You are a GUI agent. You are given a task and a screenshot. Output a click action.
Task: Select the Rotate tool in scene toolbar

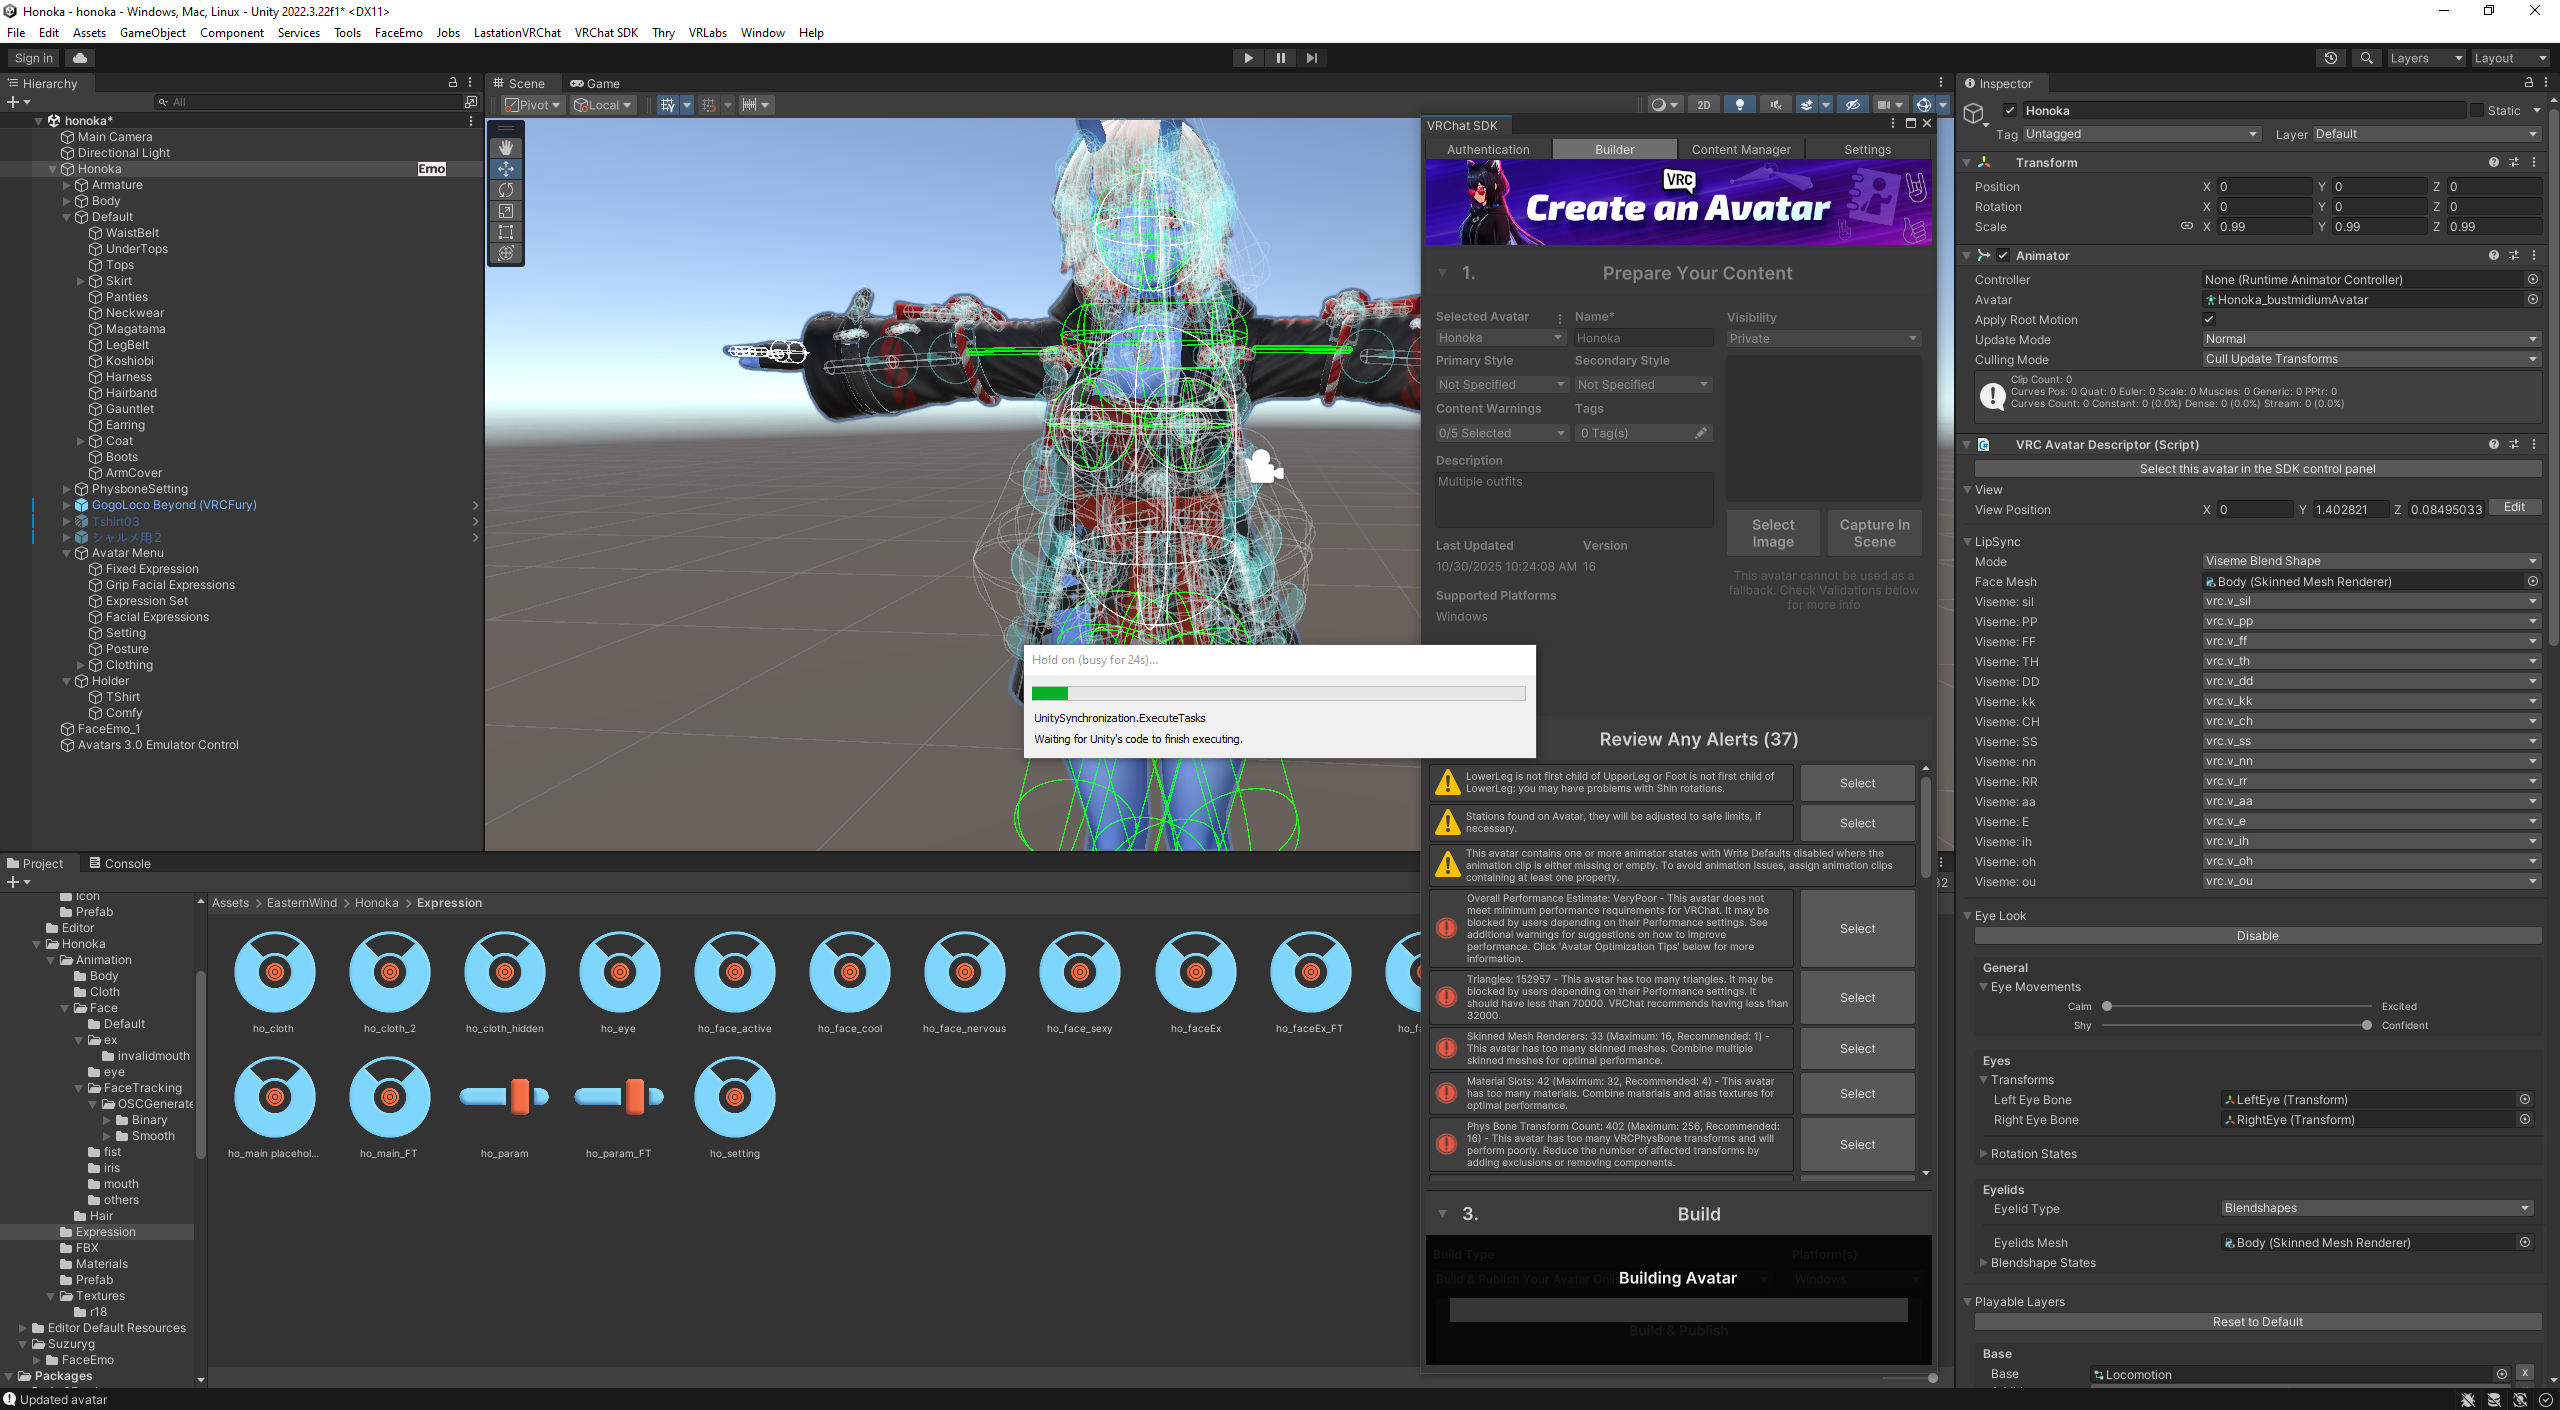[506, 190]
